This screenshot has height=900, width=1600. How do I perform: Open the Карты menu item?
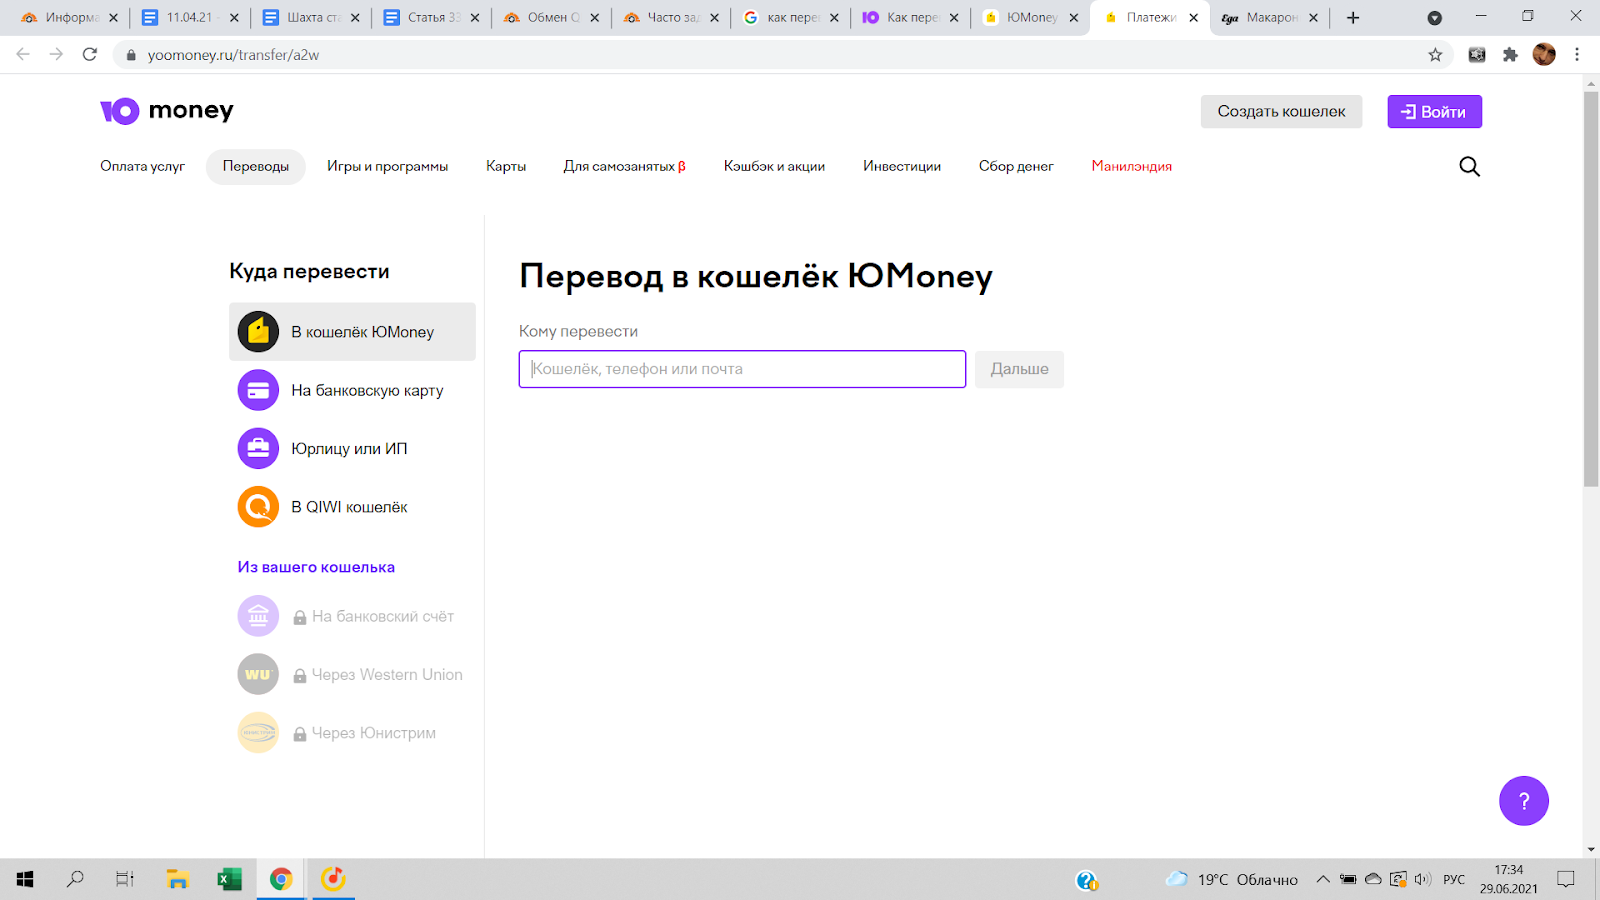506,166
